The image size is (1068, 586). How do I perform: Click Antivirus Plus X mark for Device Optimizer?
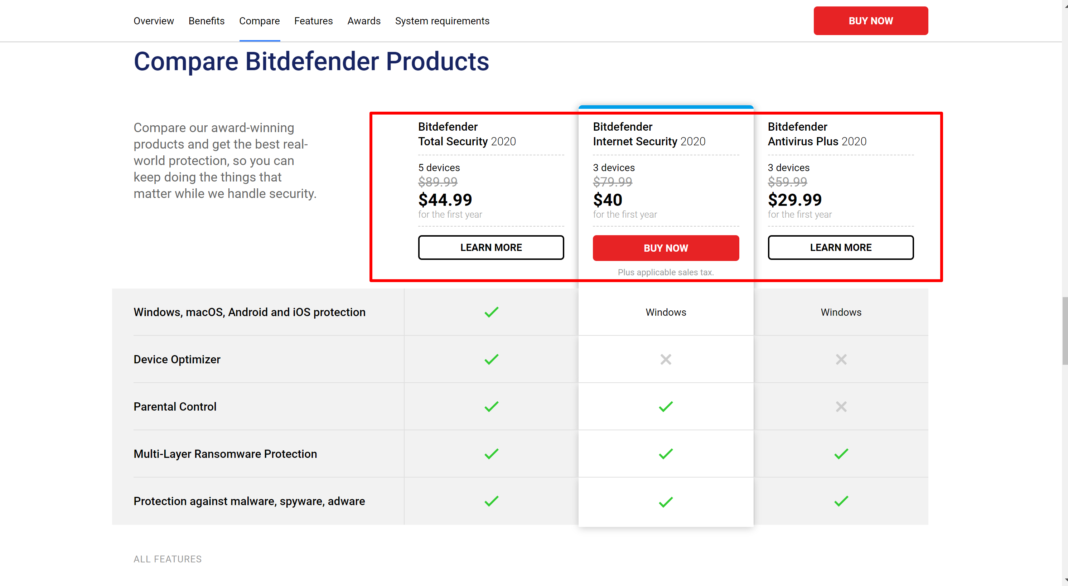pyautogui.click(x=841, y=359)
